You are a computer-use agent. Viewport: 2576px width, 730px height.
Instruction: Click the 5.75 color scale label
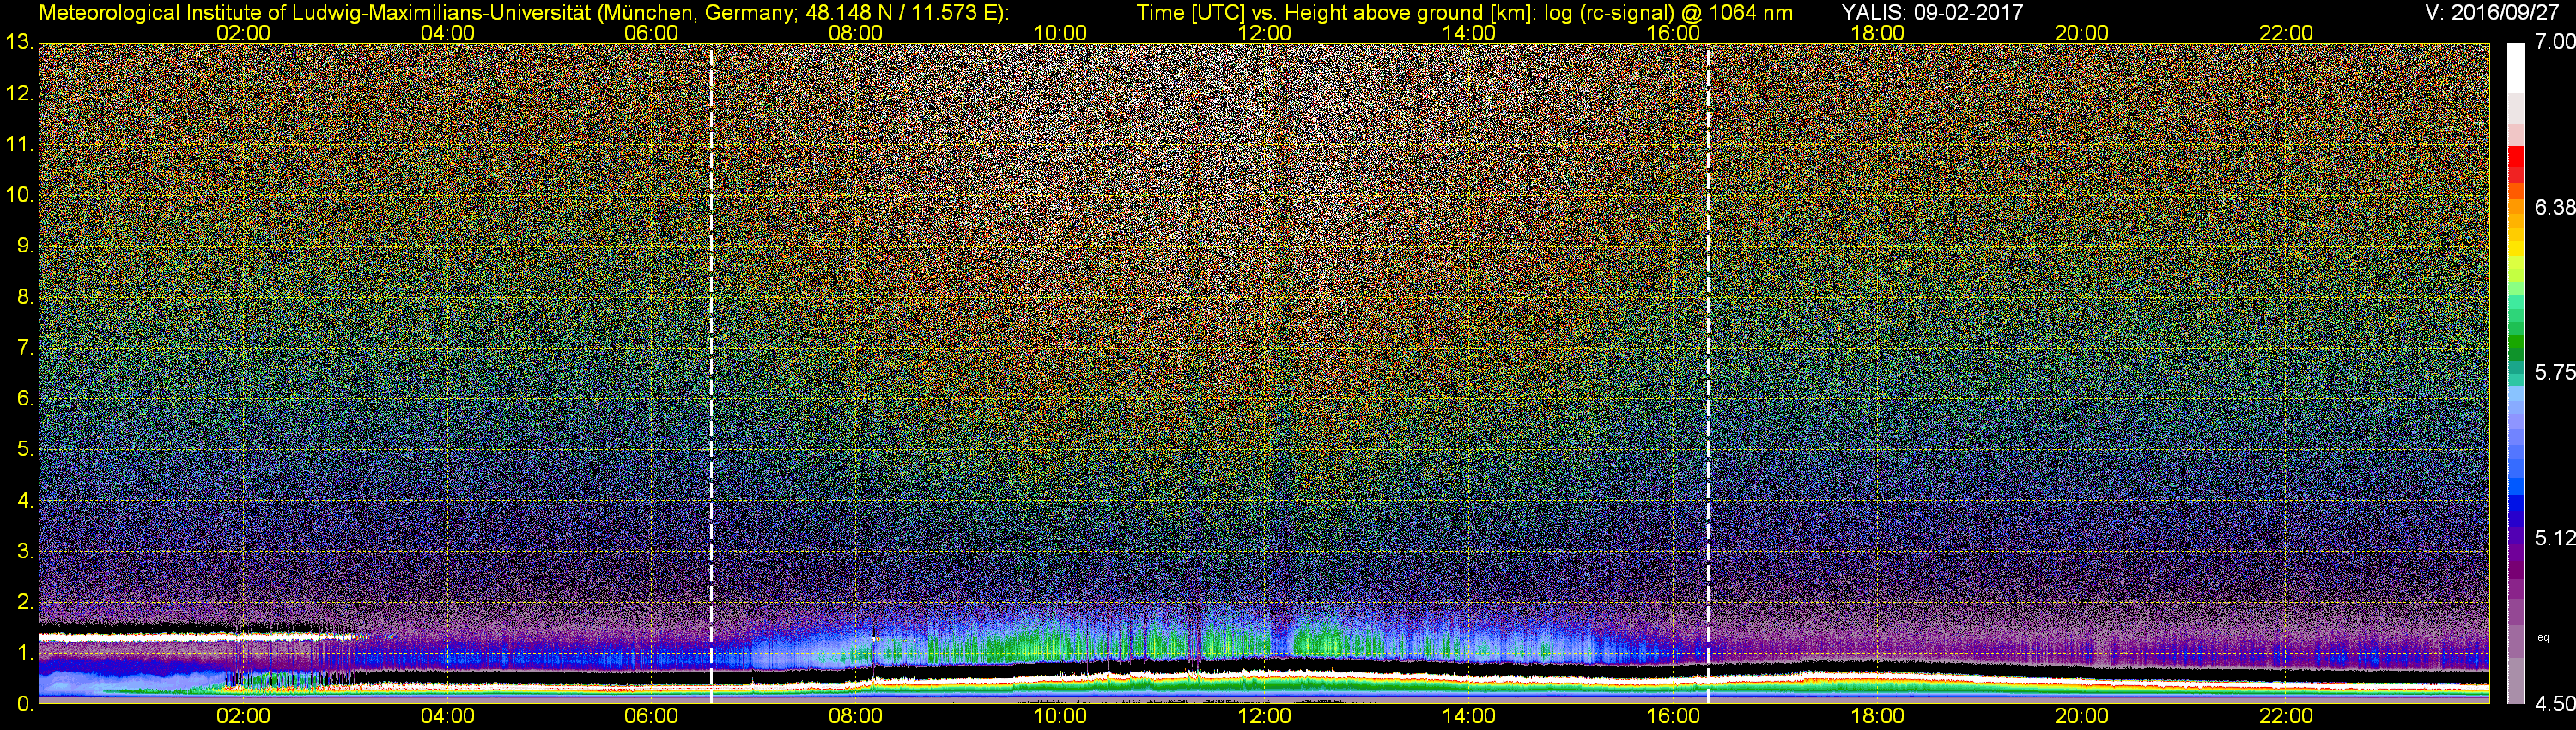[2554, 373]
